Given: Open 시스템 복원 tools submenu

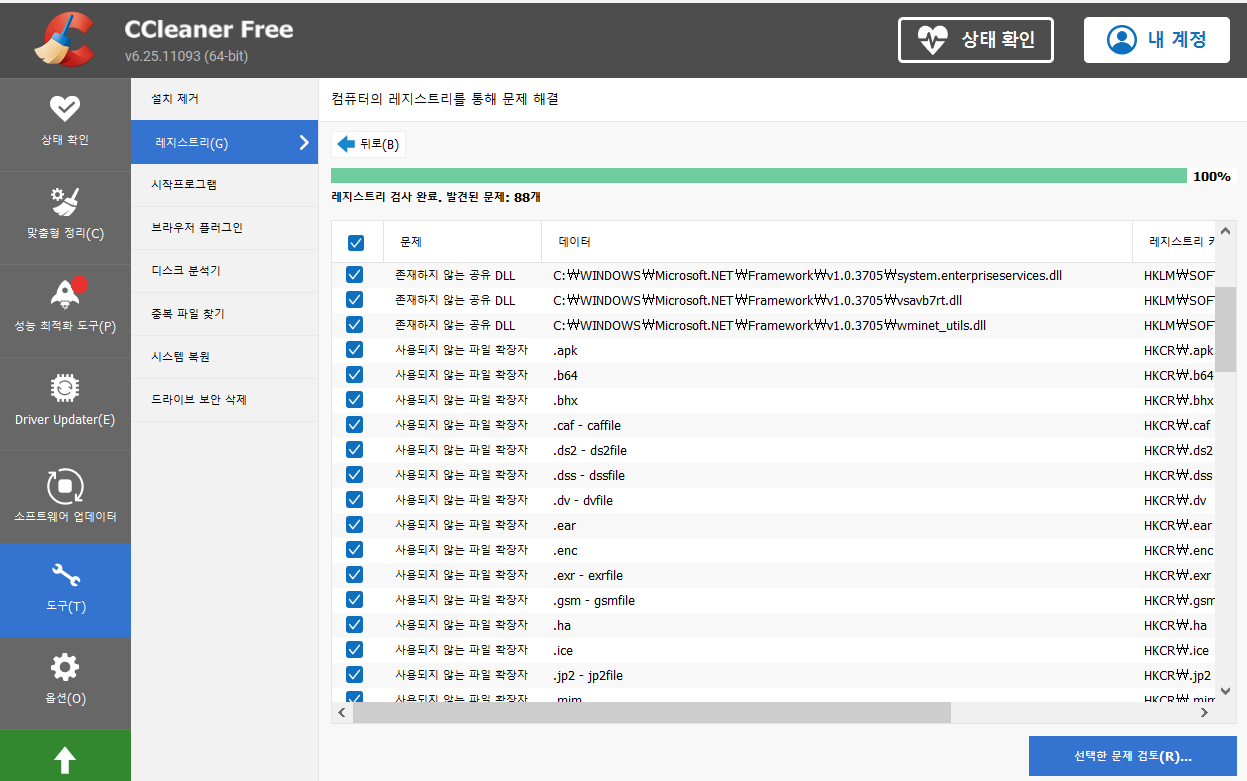Looking at the screenshot, I should pos(224,357).
